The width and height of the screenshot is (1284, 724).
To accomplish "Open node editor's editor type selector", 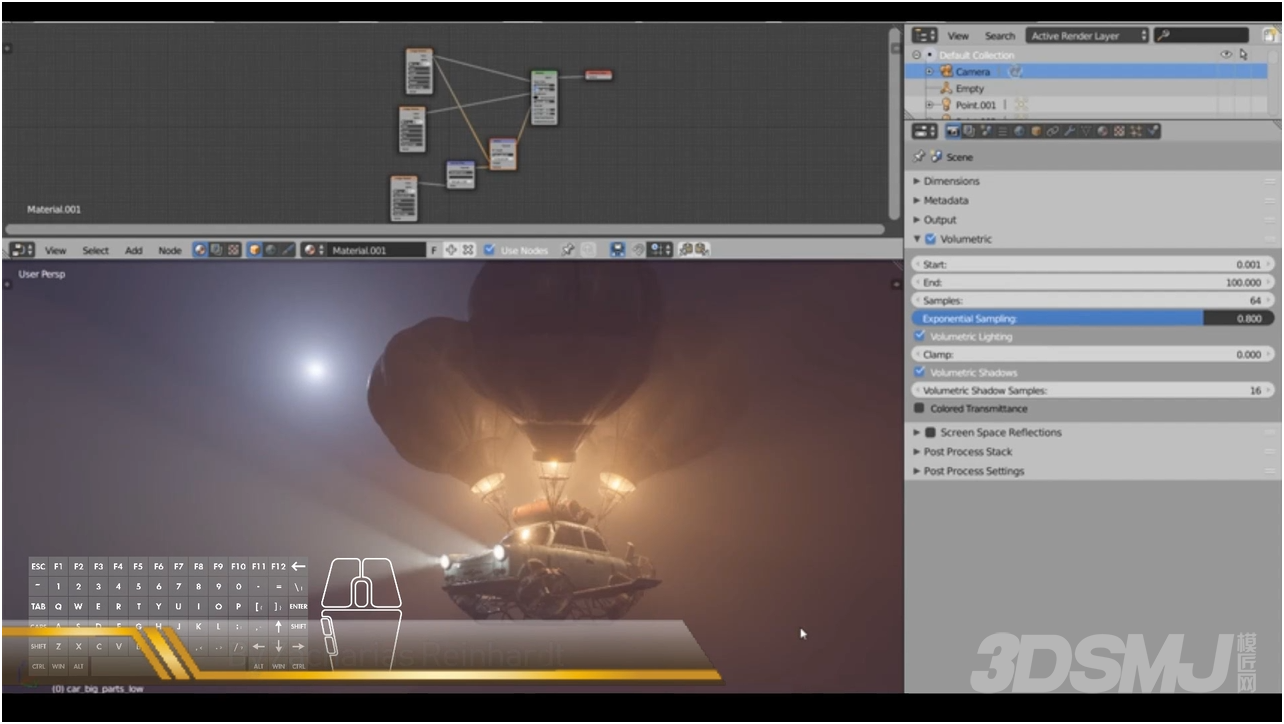I will point(22,250).
